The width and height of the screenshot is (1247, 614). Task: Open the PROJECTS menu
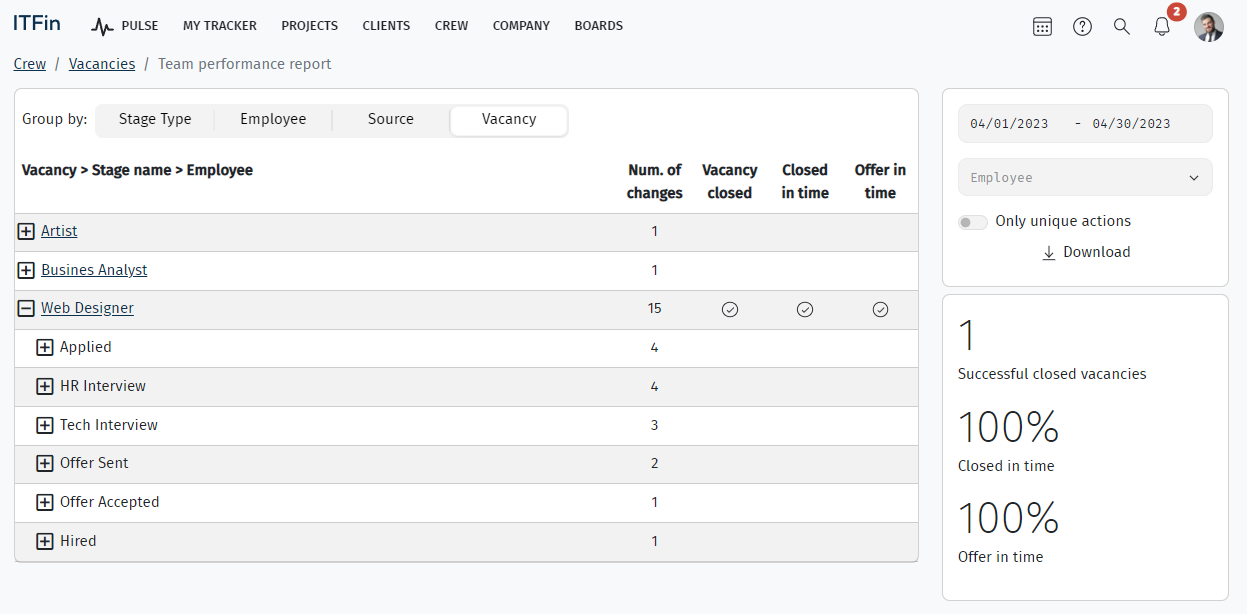[310, 26]
